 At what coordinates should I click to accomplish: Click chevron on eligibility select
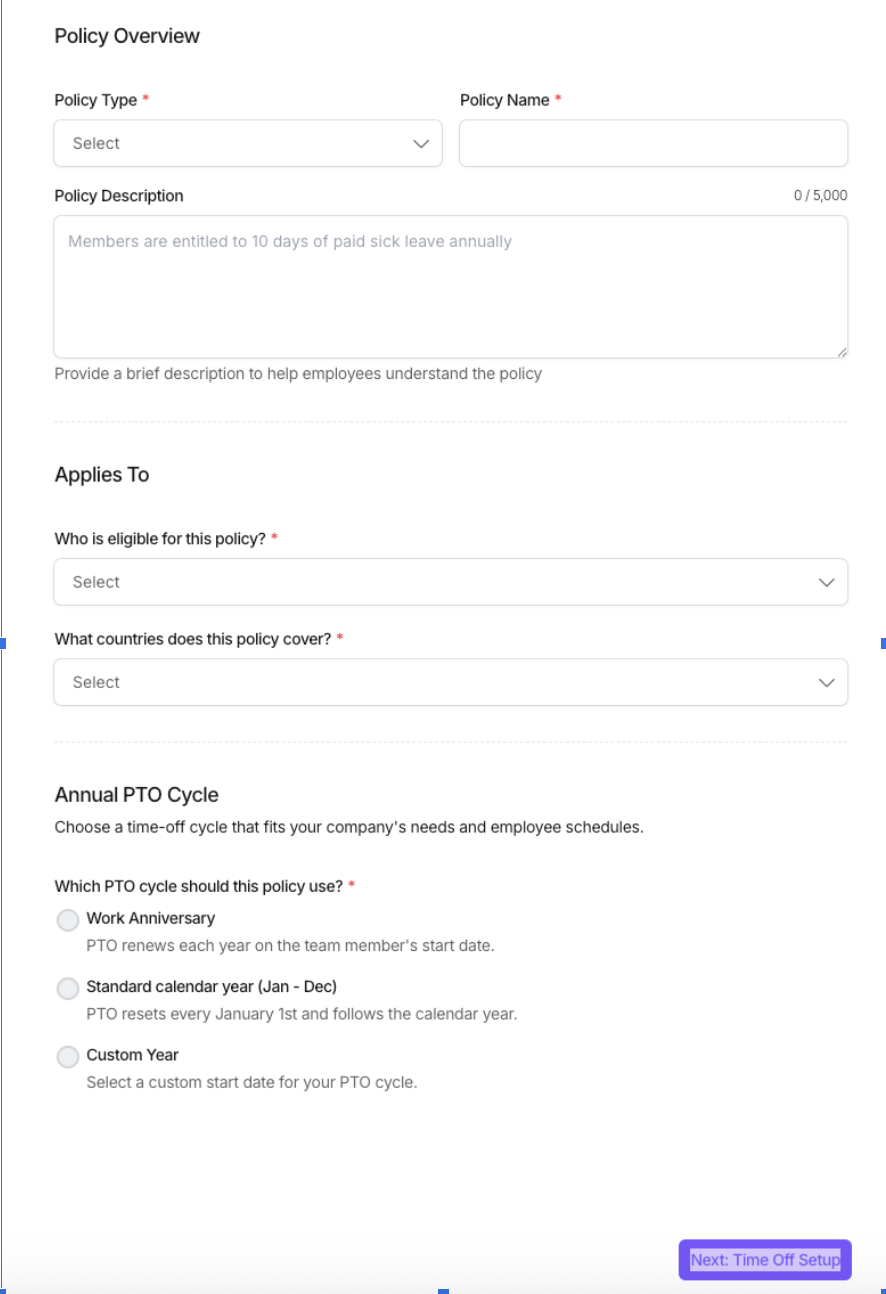(x=826, y=582)
